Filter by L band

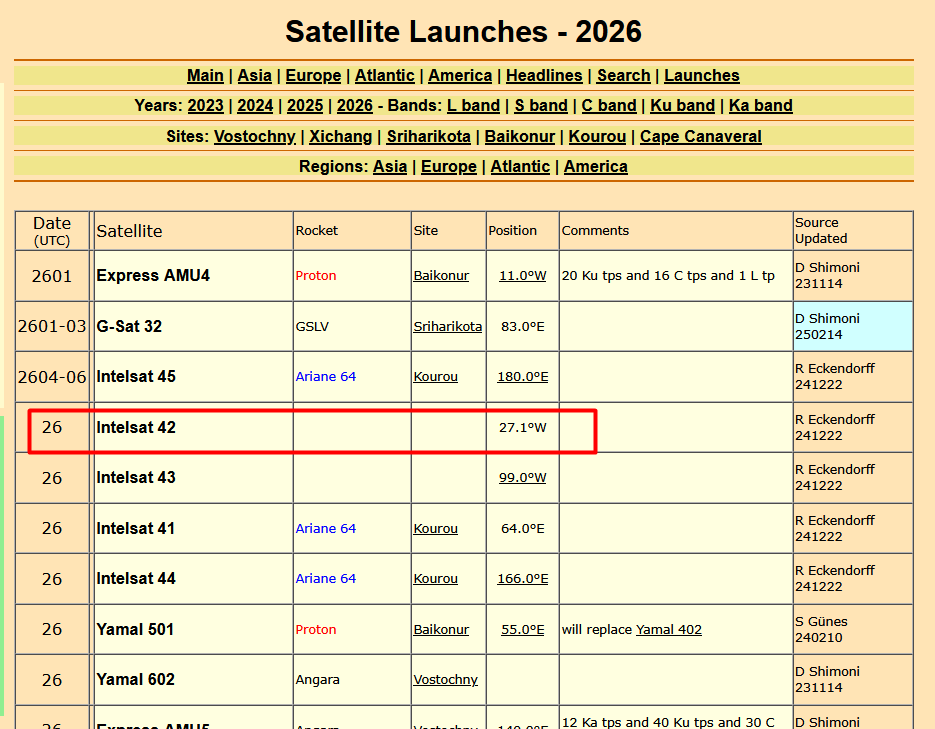[x=473, y=106]
